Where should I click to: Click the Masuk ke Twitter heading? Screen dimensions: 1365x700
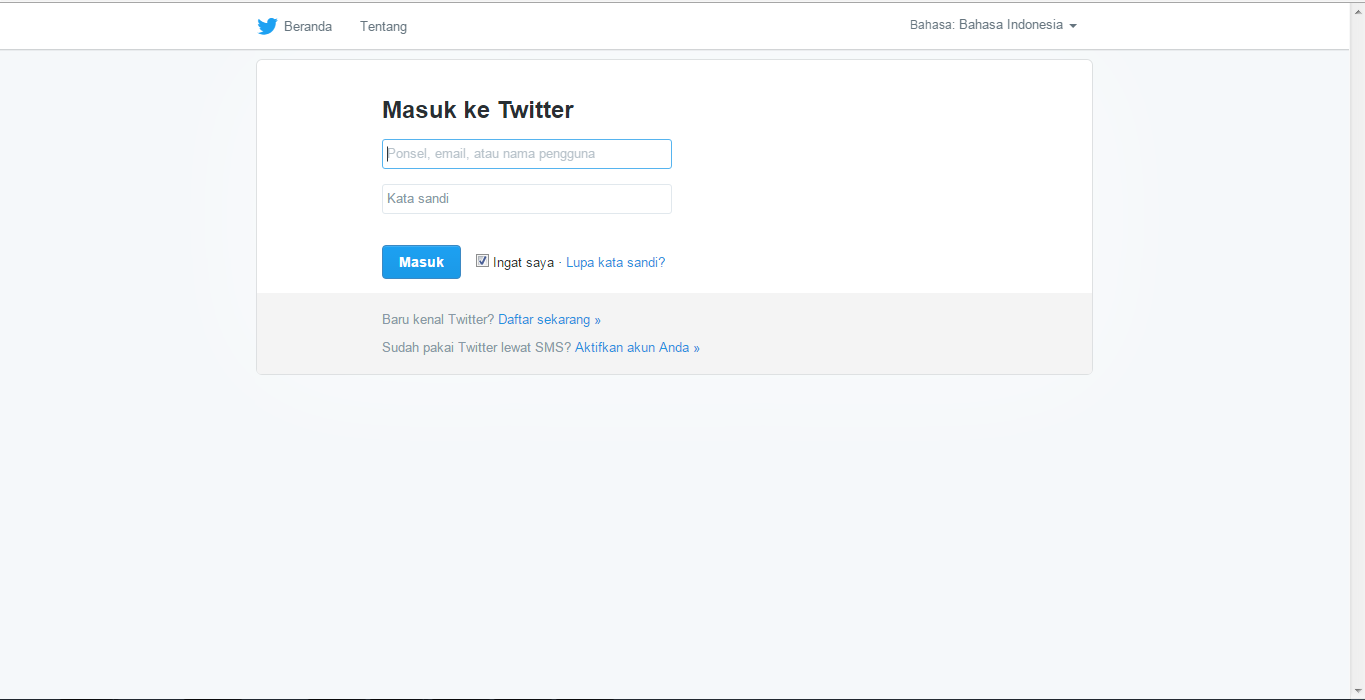[478, 110]
